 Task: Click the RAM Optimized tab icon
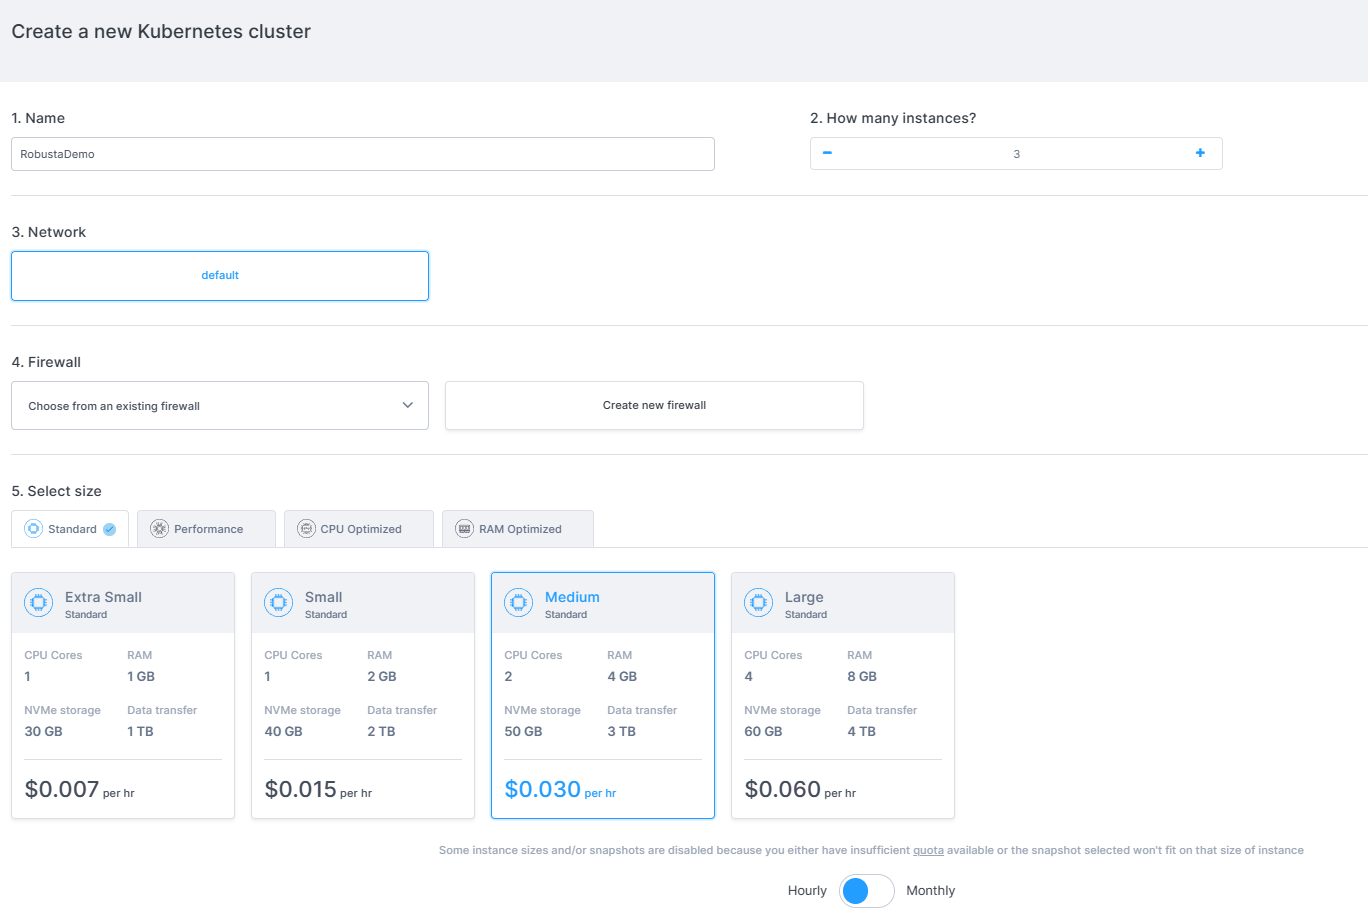(465, 529)
